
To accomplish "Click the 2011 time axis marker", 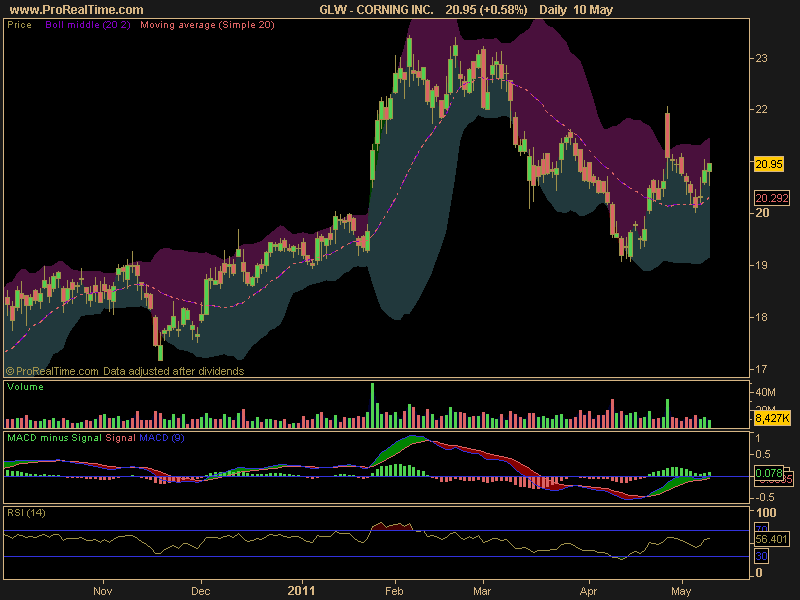I will click(301, 591).
